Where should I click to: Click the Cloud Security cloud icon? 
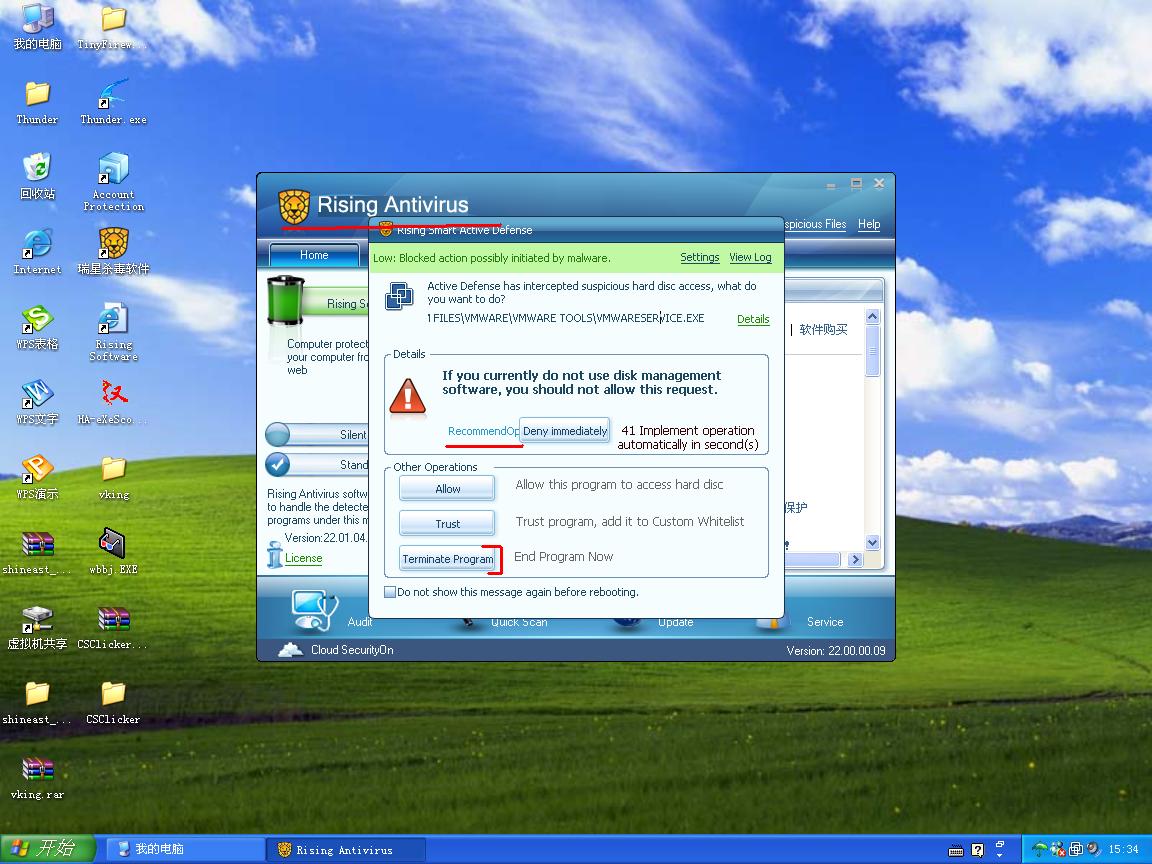click(291, 649)
